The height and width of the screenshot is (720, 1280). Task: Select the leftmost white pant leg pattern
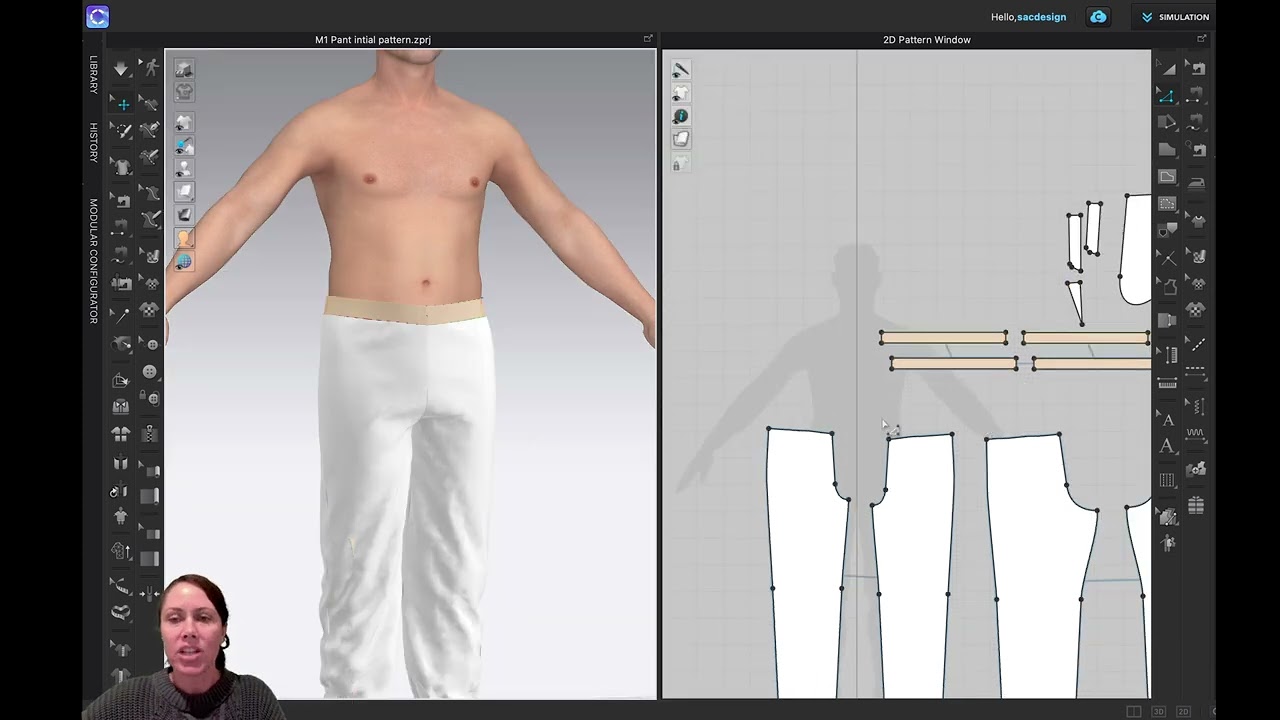click(806, 565)
